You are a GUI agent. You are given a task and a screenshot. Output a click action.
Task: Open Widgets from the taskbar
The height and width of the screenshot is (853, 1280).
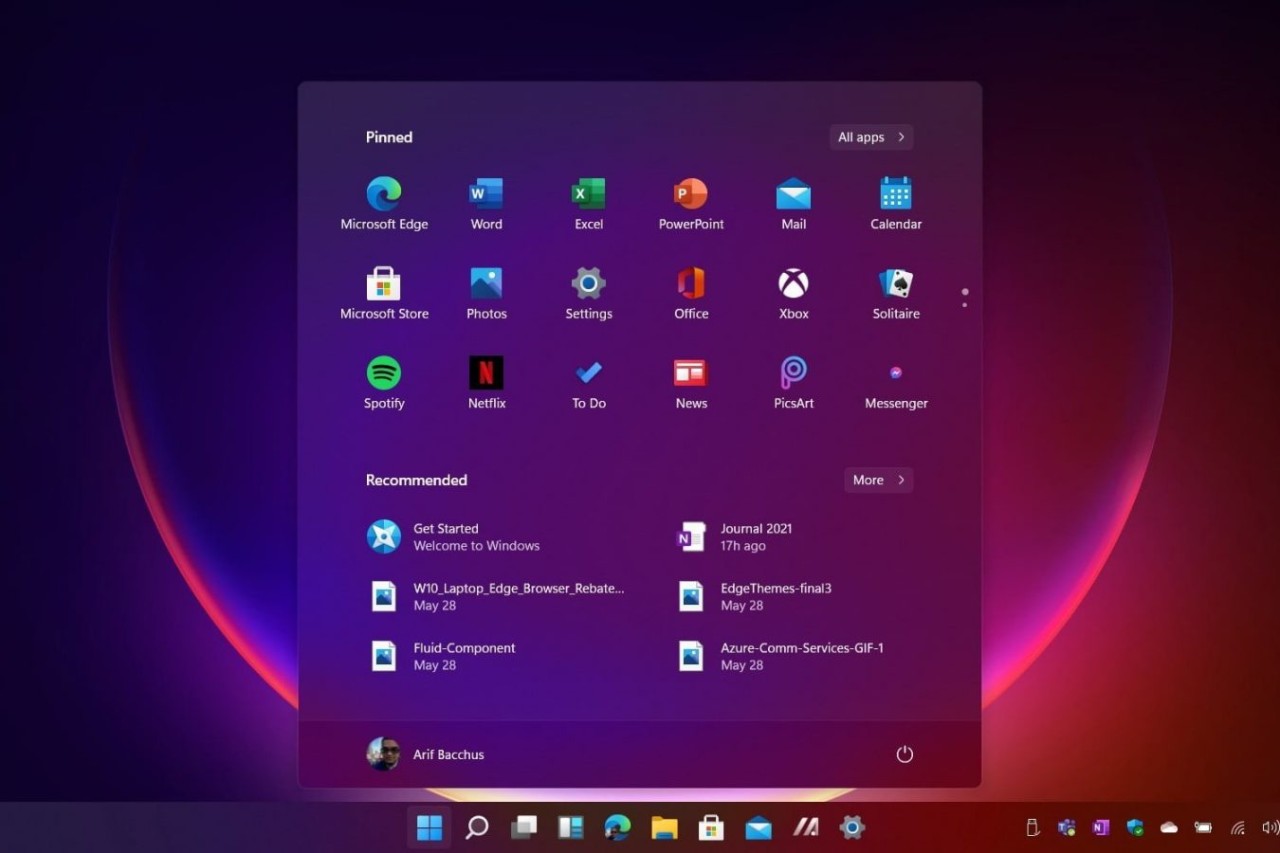570,828
